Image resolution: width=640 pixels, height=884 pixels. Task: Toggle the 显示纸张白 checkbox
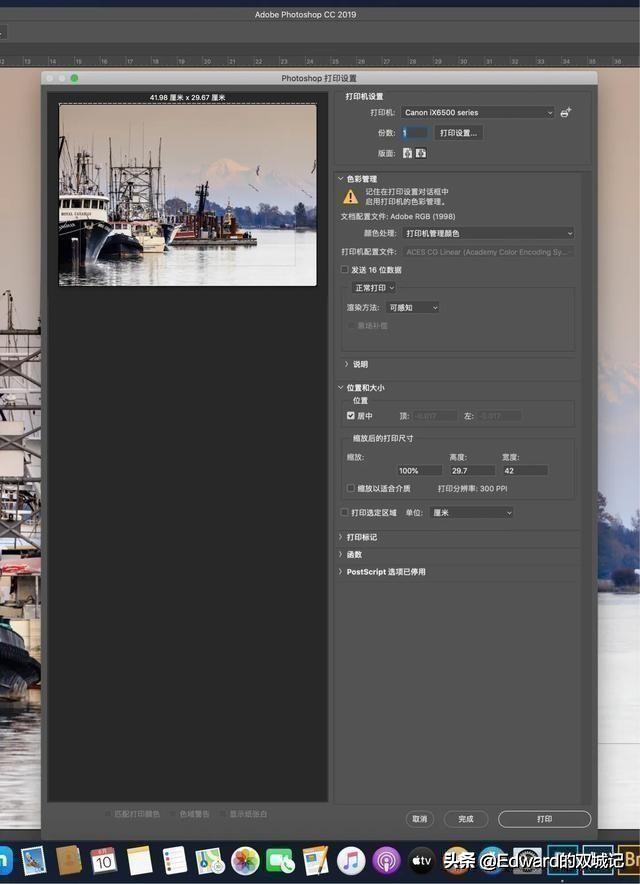click(x=223, y=814)
